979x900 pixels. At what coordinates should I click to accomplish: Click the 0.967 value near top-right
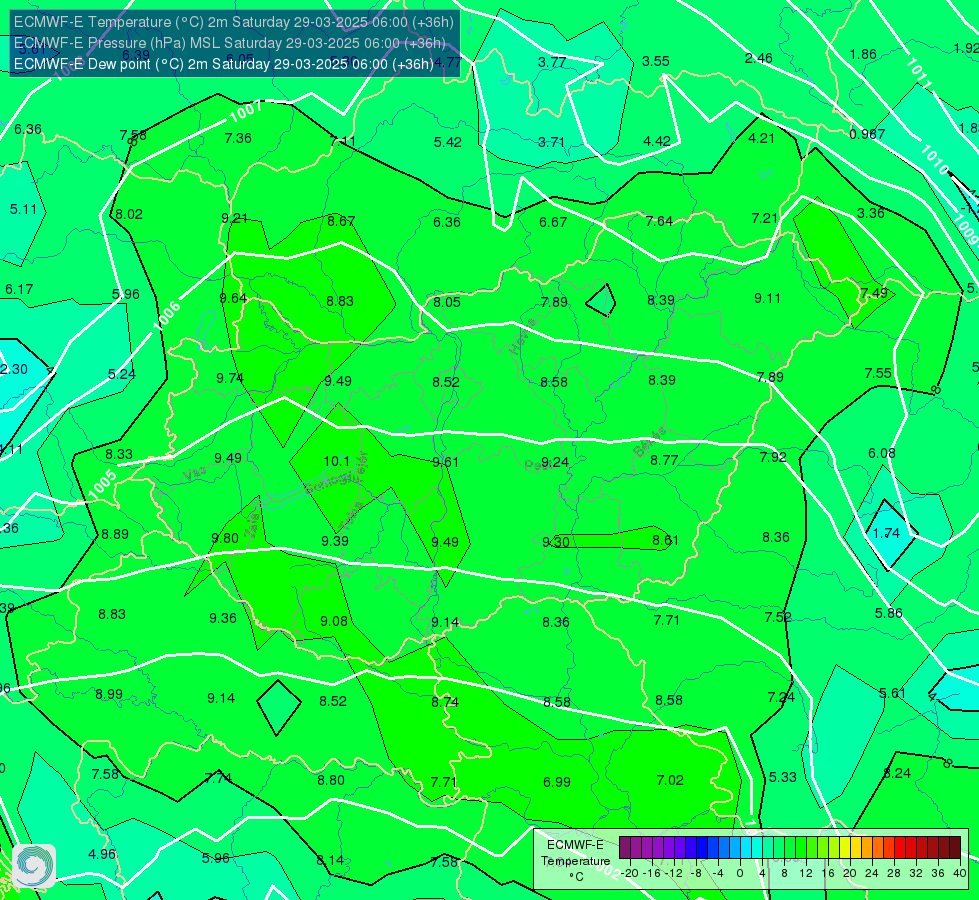867,134
